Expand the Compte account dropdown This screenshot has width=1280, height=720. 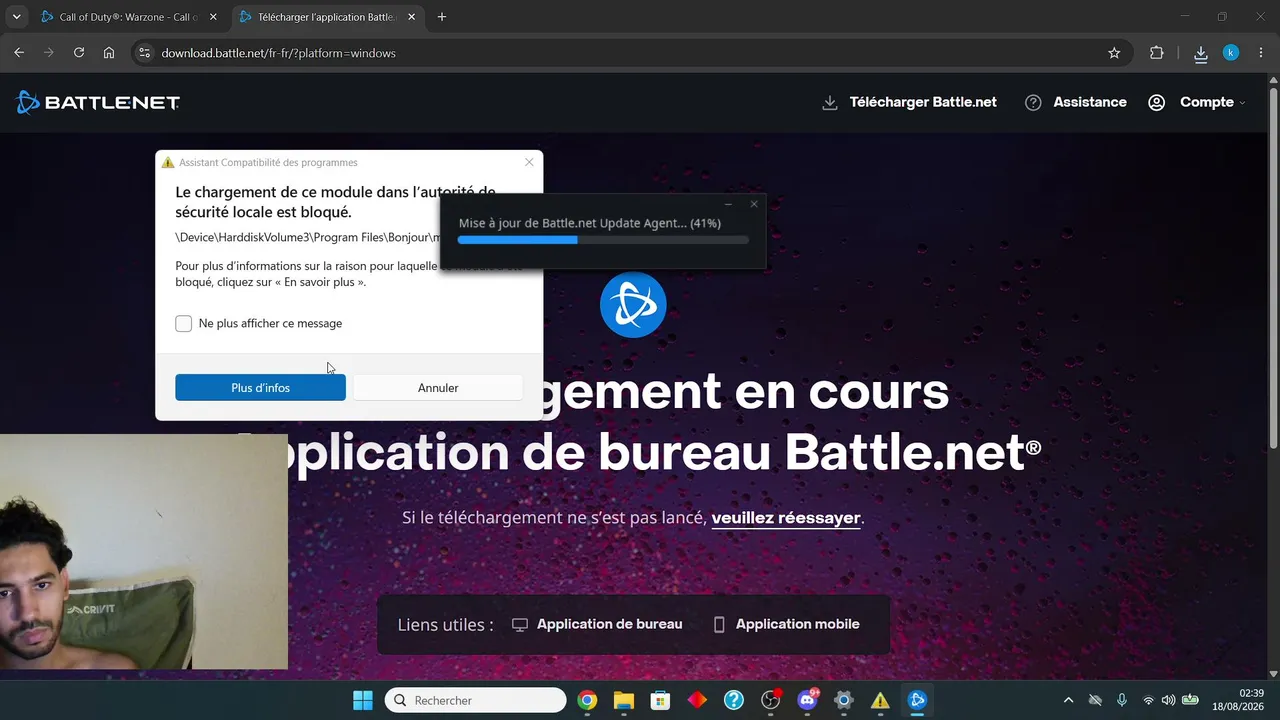point(1197,102)
